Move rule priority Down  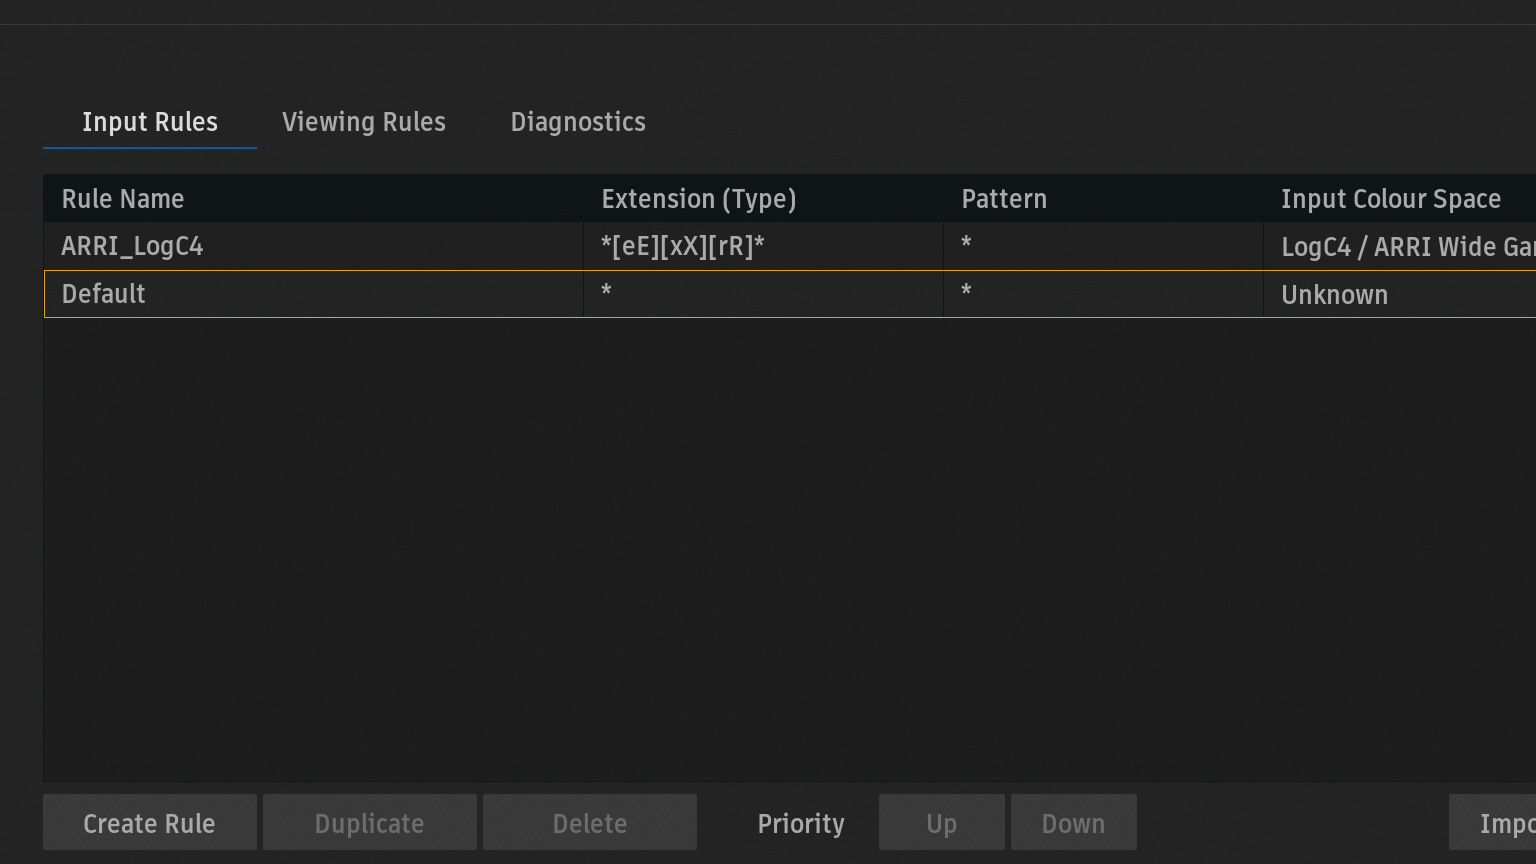pyautogui.click(x=1074, y=823)
